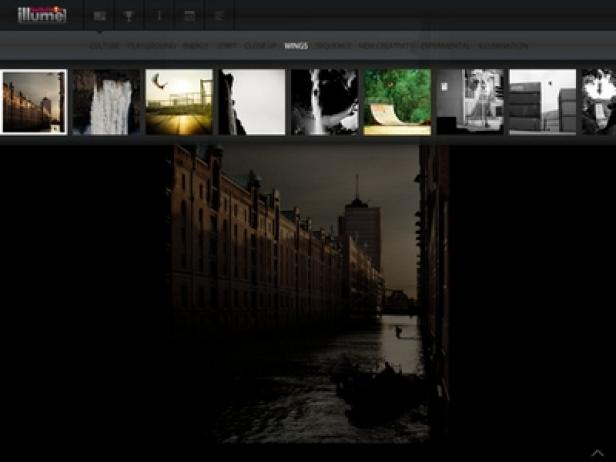Open the info icon section
The height and width of the screenshot is (462, 616).
coord(159,16)
